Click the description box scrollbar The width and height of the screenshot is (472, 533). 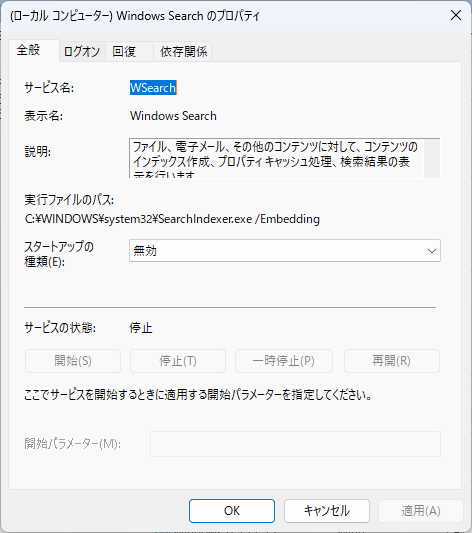pos(432,158)
